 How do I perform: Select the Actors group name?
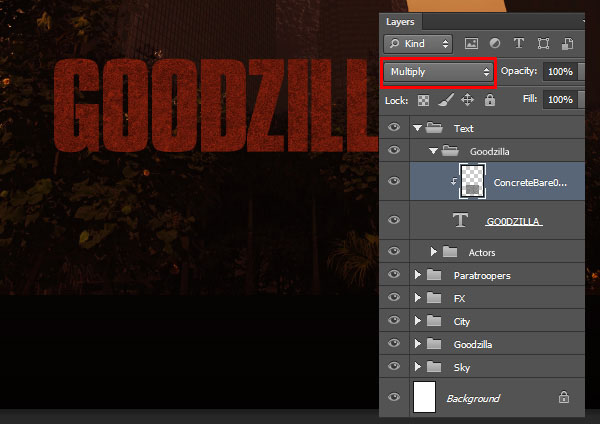tap(482, 253)
